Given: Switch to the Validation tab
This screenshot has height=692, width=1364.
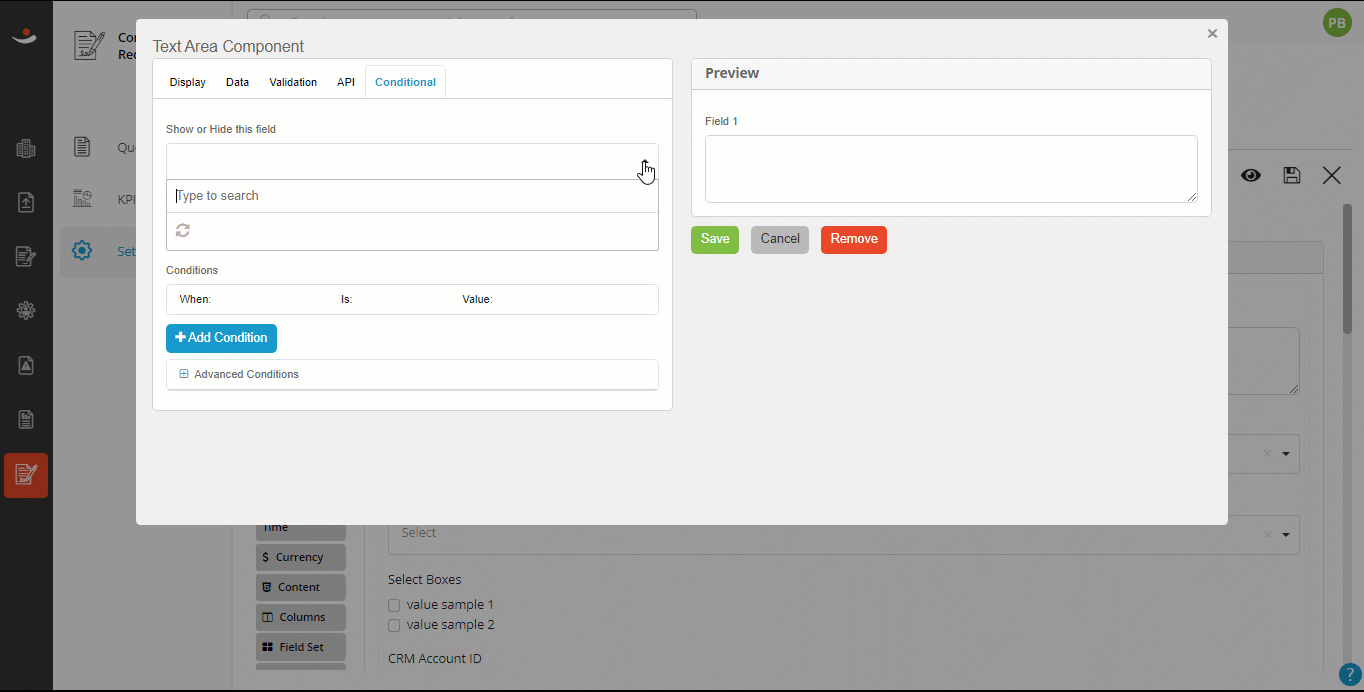Looking at the screenshot, I should [x=293, y=82].
